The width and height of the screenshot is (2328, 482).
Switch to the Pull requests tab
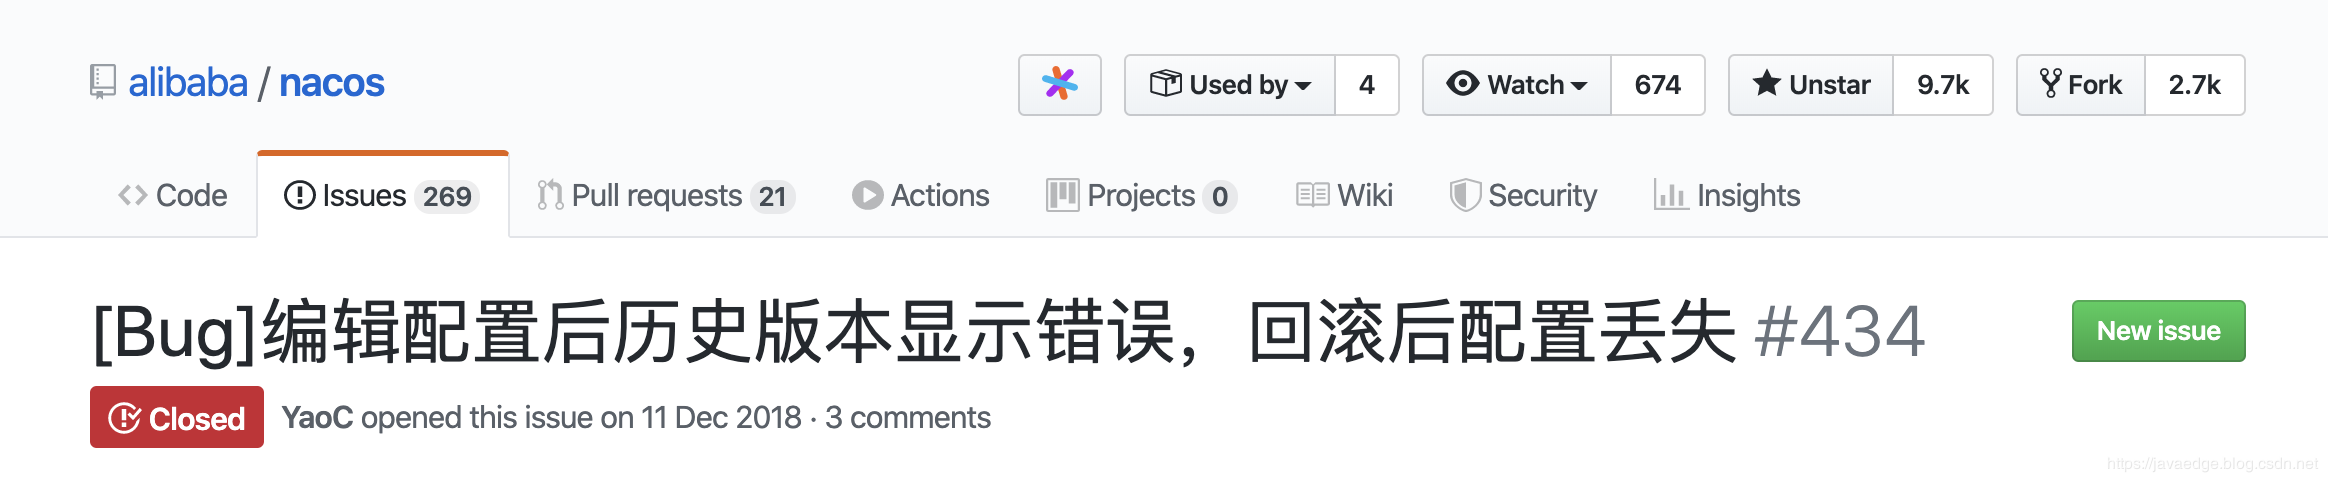pyautogui.click(x=665, y=195)
